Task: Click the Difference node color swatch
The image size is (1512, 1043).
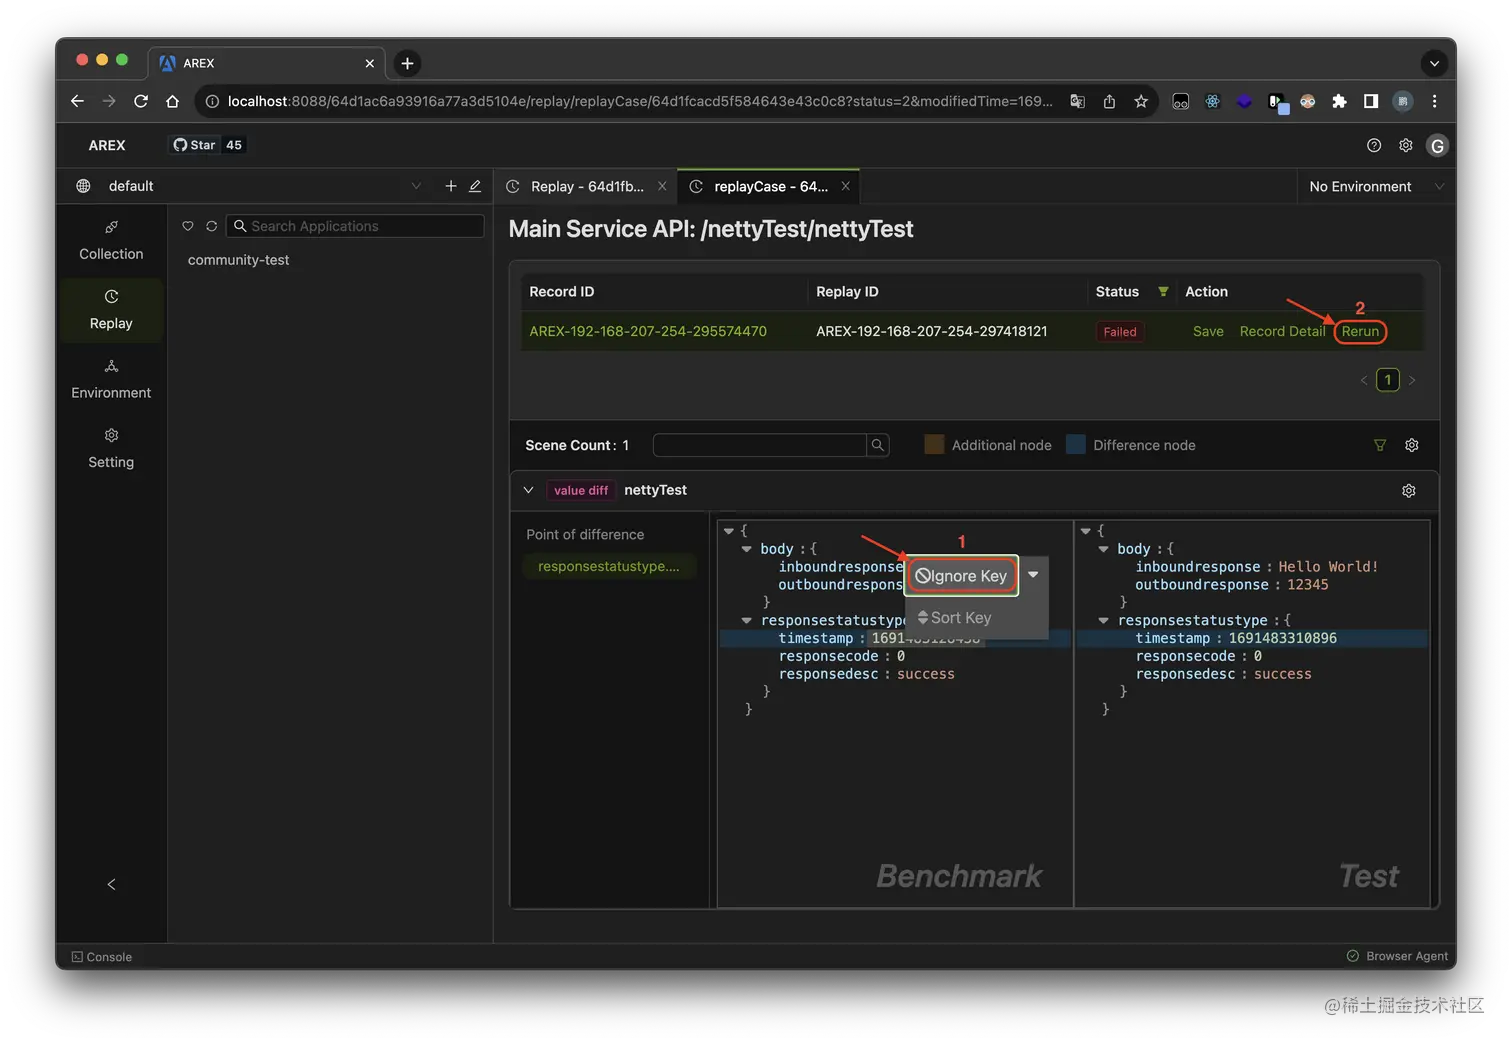Action: (1076, 445)
